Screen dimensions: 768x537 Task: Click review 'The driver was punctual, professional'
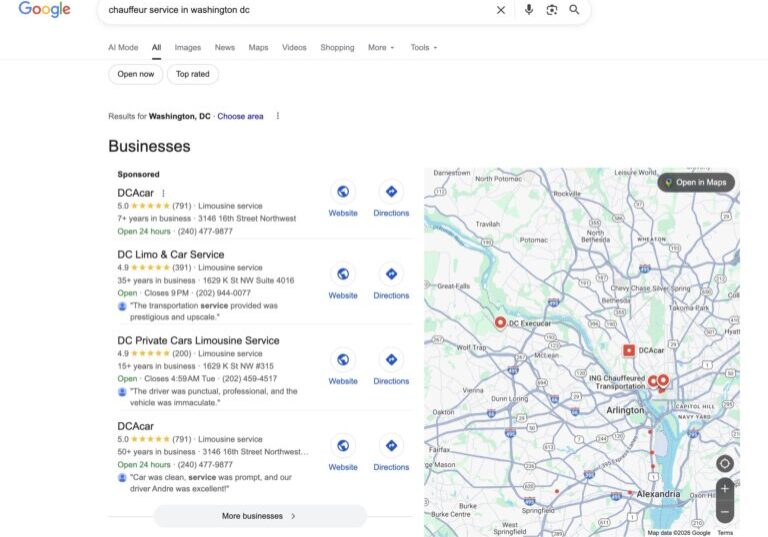(x=214, y=397)
